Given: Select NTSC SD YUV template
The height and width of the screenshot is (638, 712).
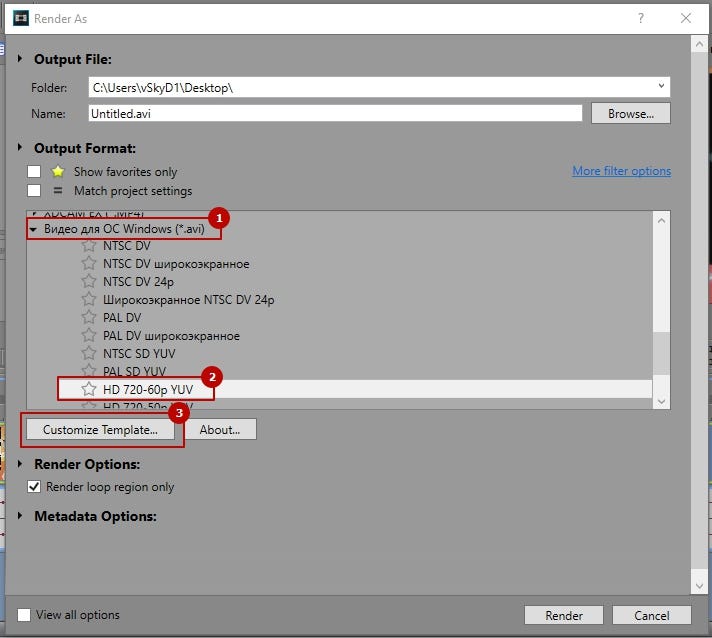Looking at the screenshot, I should pos(139,354).
